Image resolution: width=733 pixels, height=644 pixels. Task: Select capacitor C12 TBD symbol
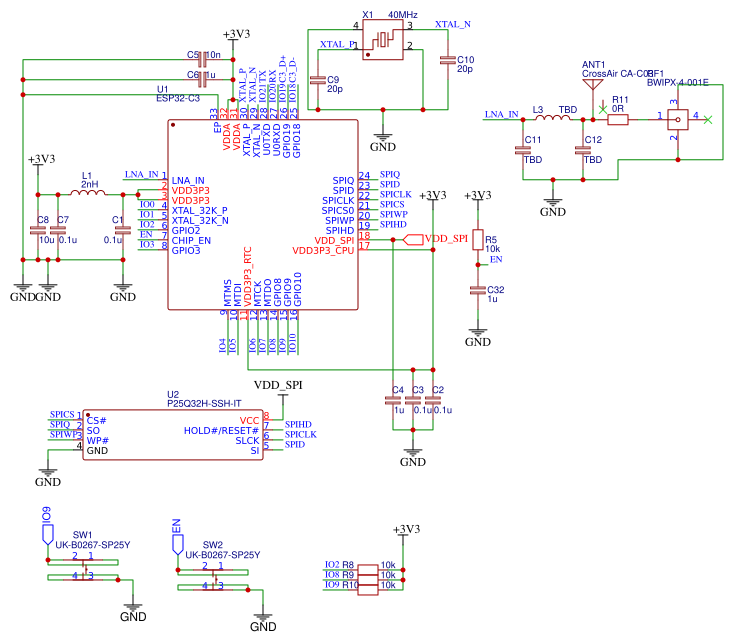pyautogui.click(x=583, y=150)
